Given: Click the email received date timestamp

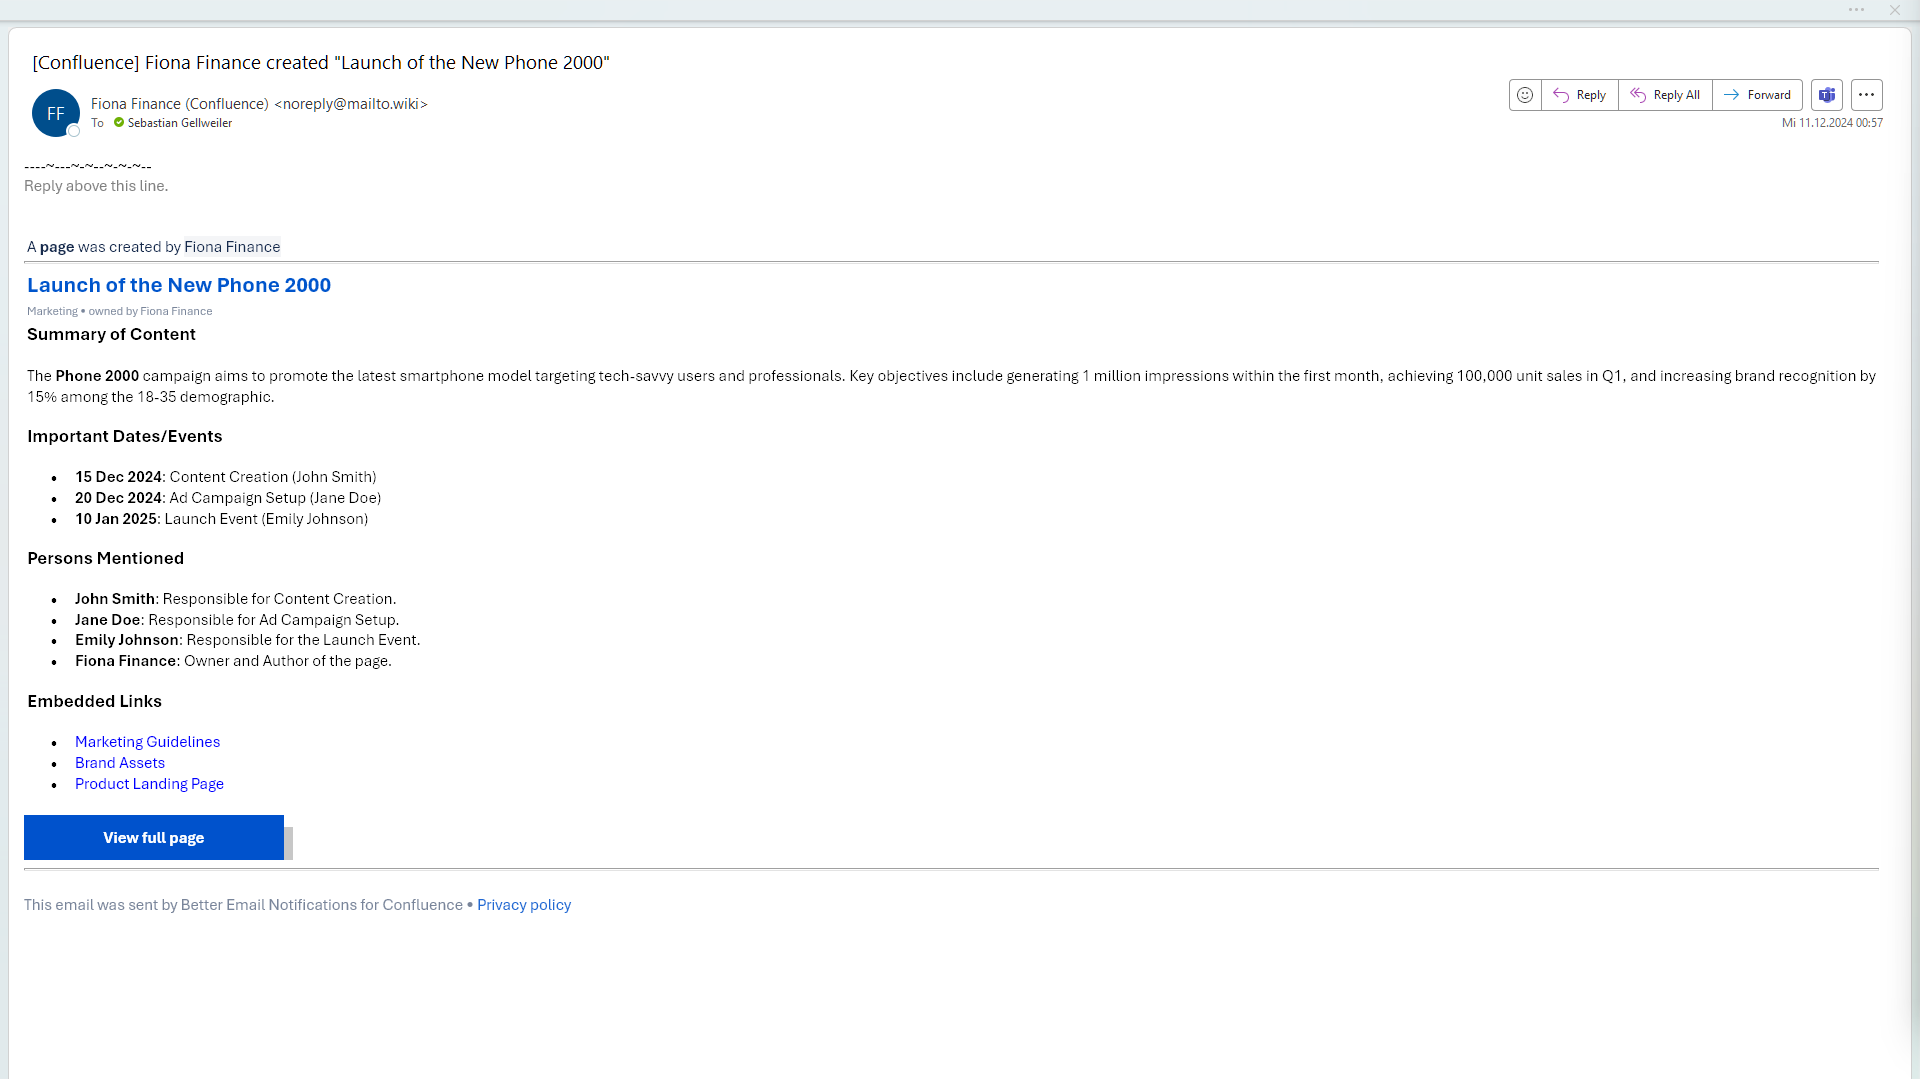Looking at the screenshot, I should point(1832,123).
